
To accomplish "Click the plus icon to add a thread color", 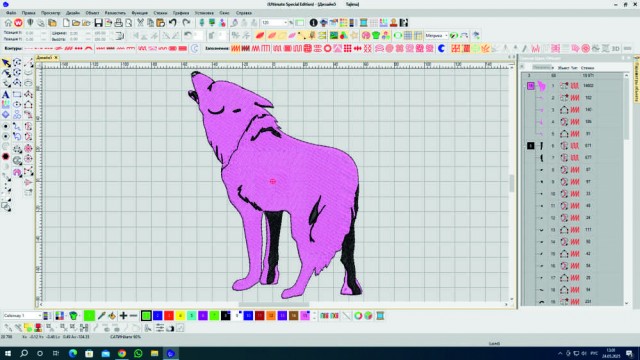I will 123,316.
